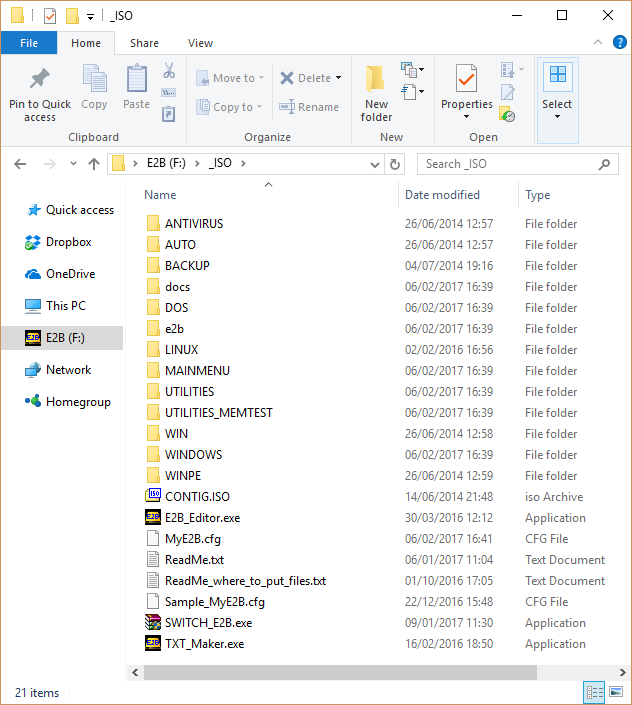Viewport: 632px width, 705px height.
Task: Select the SWITCH_E2B.exe icon
Action: tap(153, 622)
